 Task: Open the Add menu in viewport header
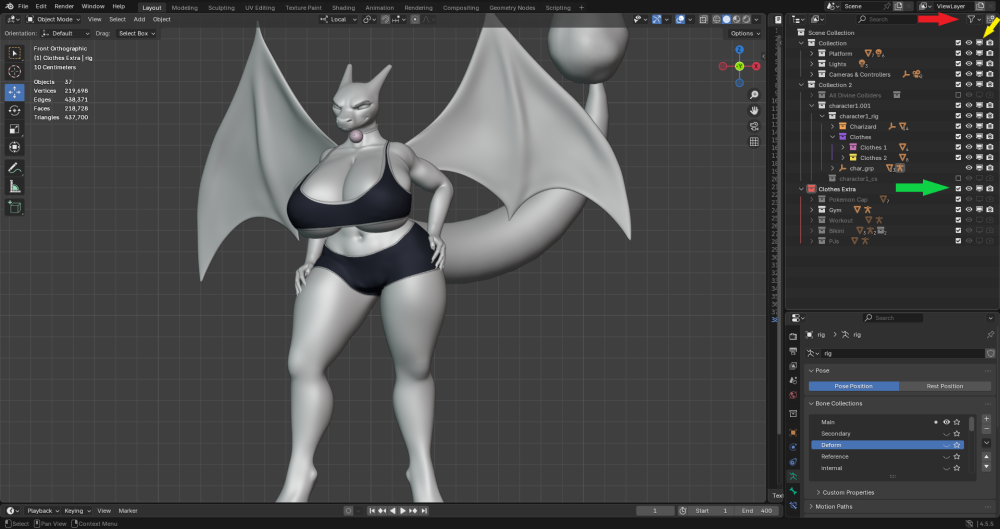[x=139, y=19]
